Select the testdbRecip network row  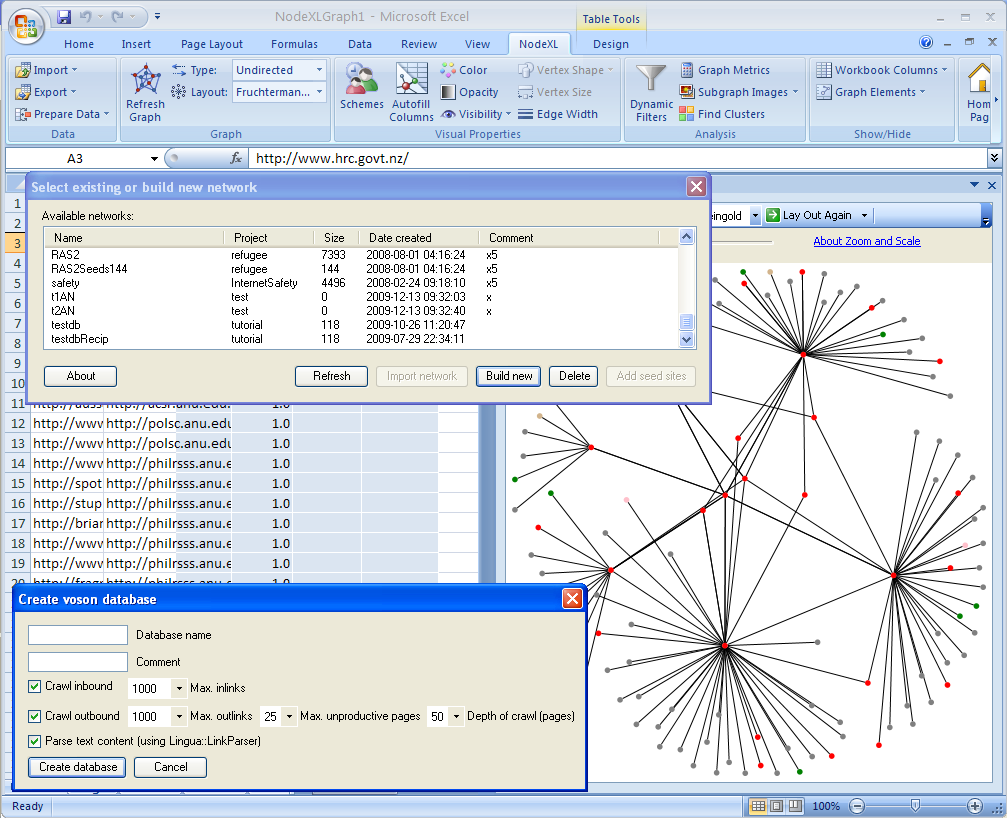tap(361, 339)
